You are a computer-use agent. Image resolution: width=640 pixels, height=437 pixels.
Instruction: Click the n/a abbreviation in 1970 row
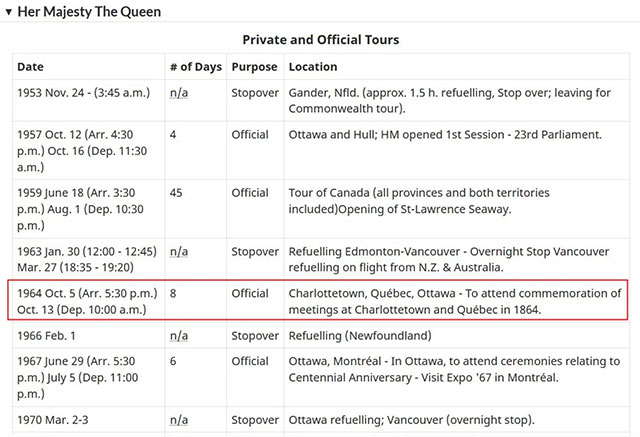pyautogui.click(x=179, y=420)
